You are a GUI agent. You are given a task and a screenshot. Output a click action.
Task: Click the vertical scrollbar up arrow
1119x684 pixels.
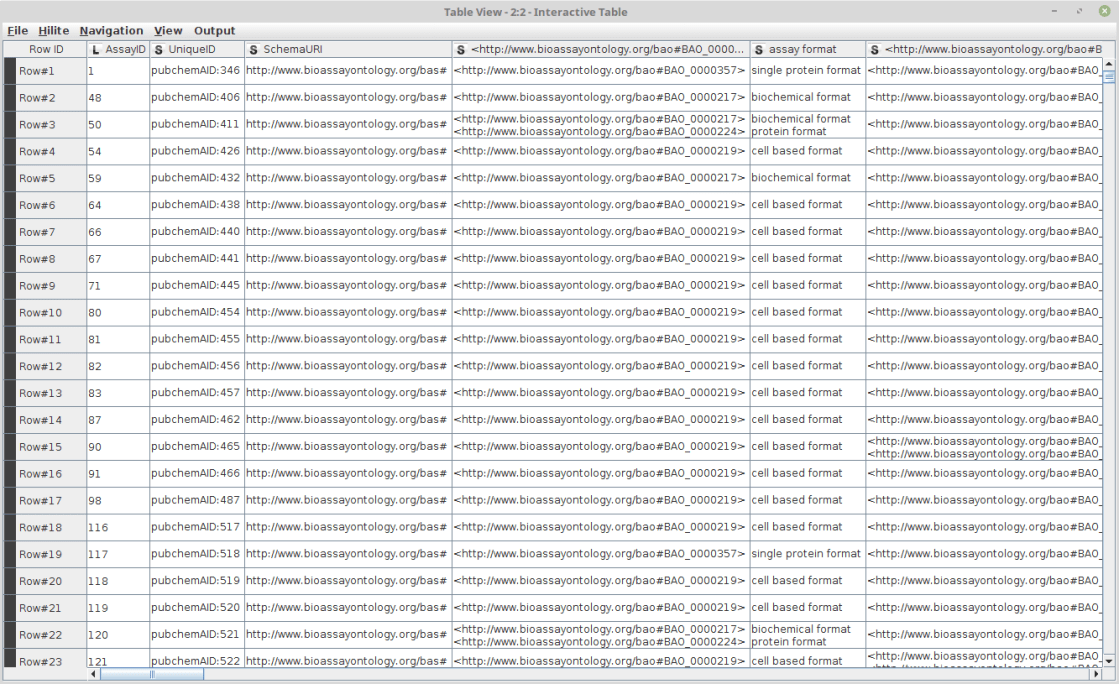tap(1107, 66)
